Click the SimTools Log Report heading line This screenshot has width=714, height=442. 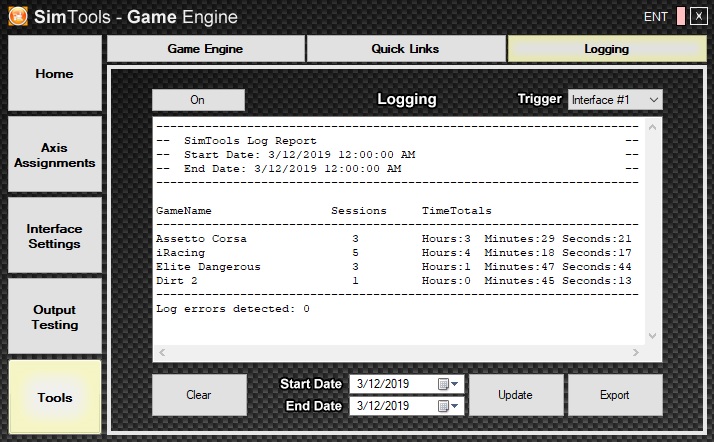pyautogui.click(x=250, y=141)
